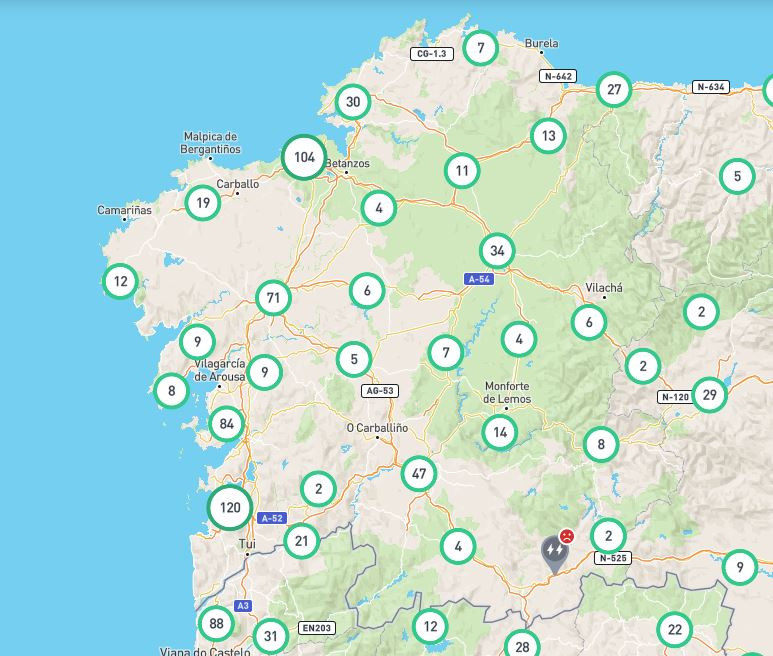Click the N-642 road shield
773x656 pixels.
[558, 76]
